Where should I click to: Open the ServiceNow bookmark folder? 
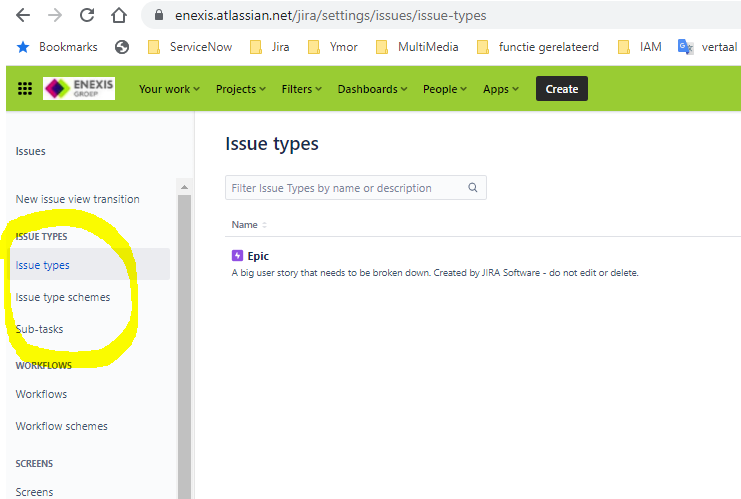tap(190, 47)
